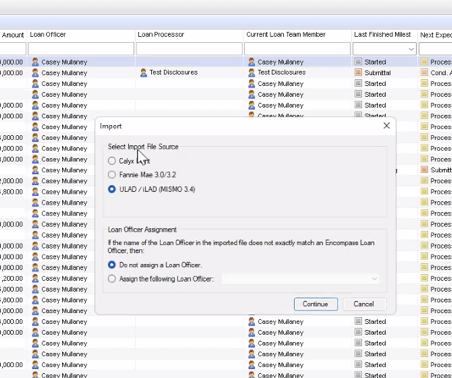Select the Test Disclosures loan processor cell
This screenshot has width=452, height=378.
189,73
